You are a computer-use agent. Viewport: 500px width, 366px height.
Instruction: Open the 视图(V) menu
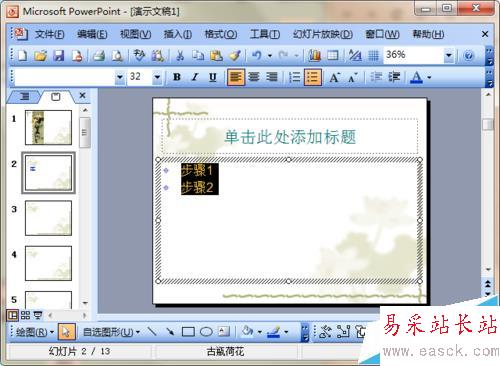coord(135,34)
